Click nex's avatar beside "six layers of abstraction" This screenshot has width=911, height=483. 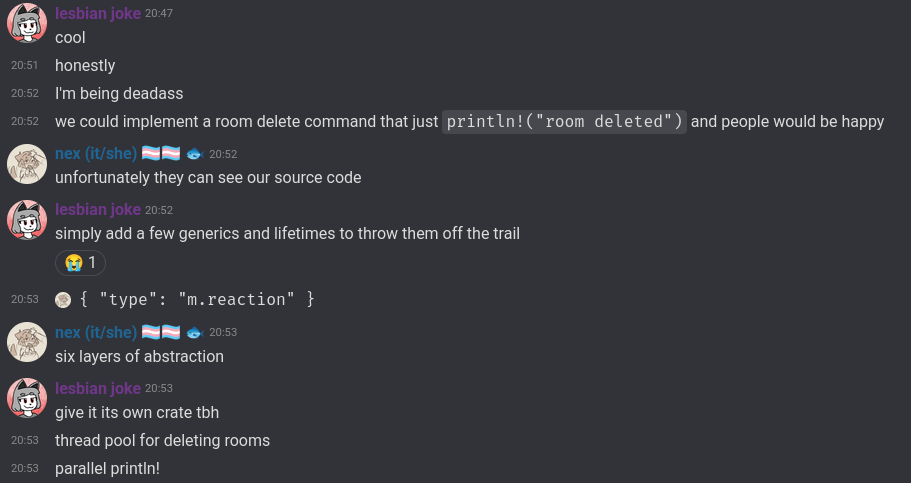[27, 342]
